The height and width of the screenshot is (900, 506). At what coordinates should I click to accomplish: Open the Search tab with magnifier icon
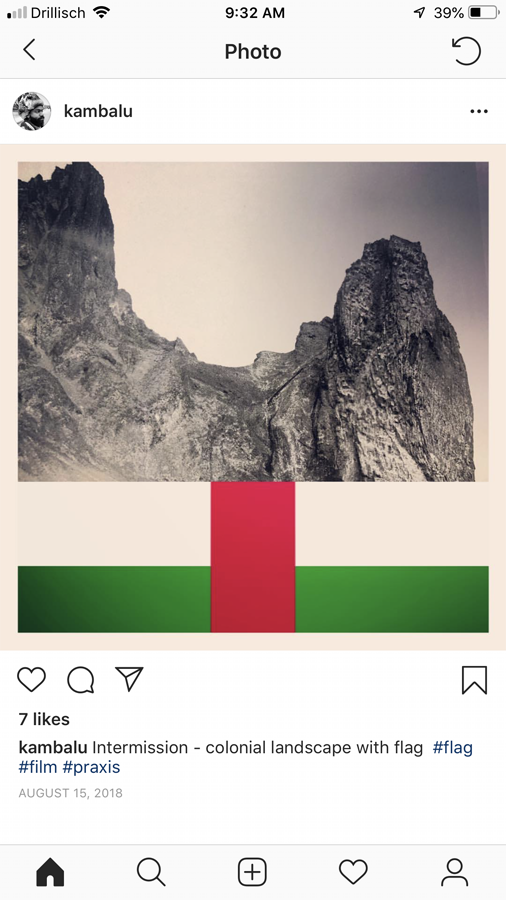151,872
